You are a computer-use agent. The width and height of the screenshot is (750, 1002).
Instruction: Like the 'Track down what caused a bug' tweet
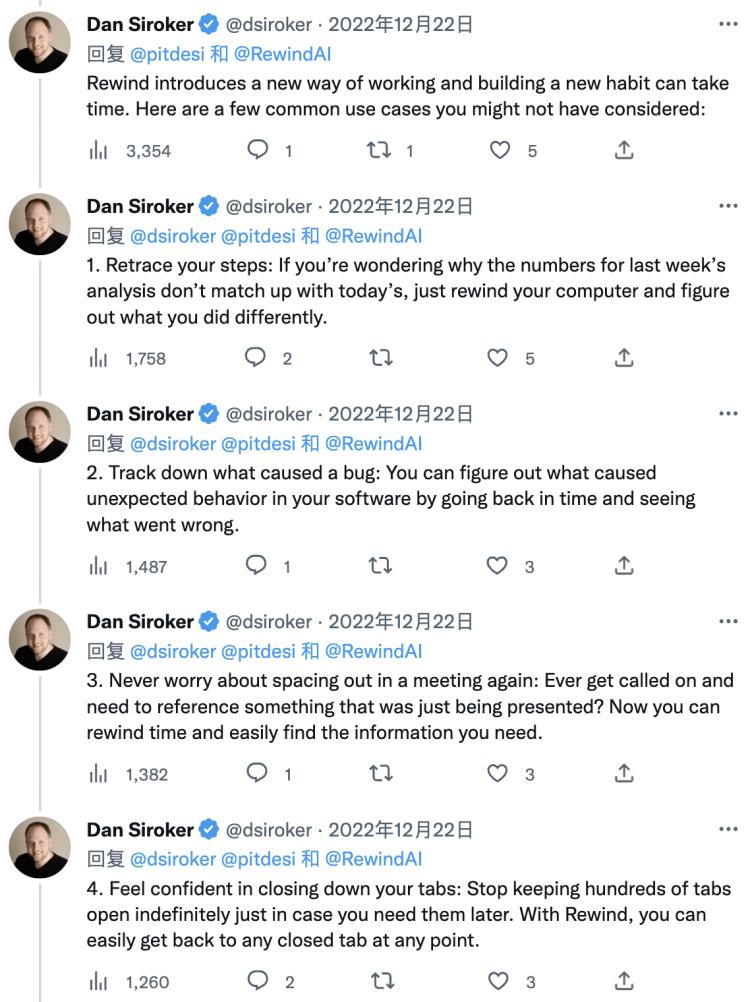pyautogui.click(x=497, y=566)
